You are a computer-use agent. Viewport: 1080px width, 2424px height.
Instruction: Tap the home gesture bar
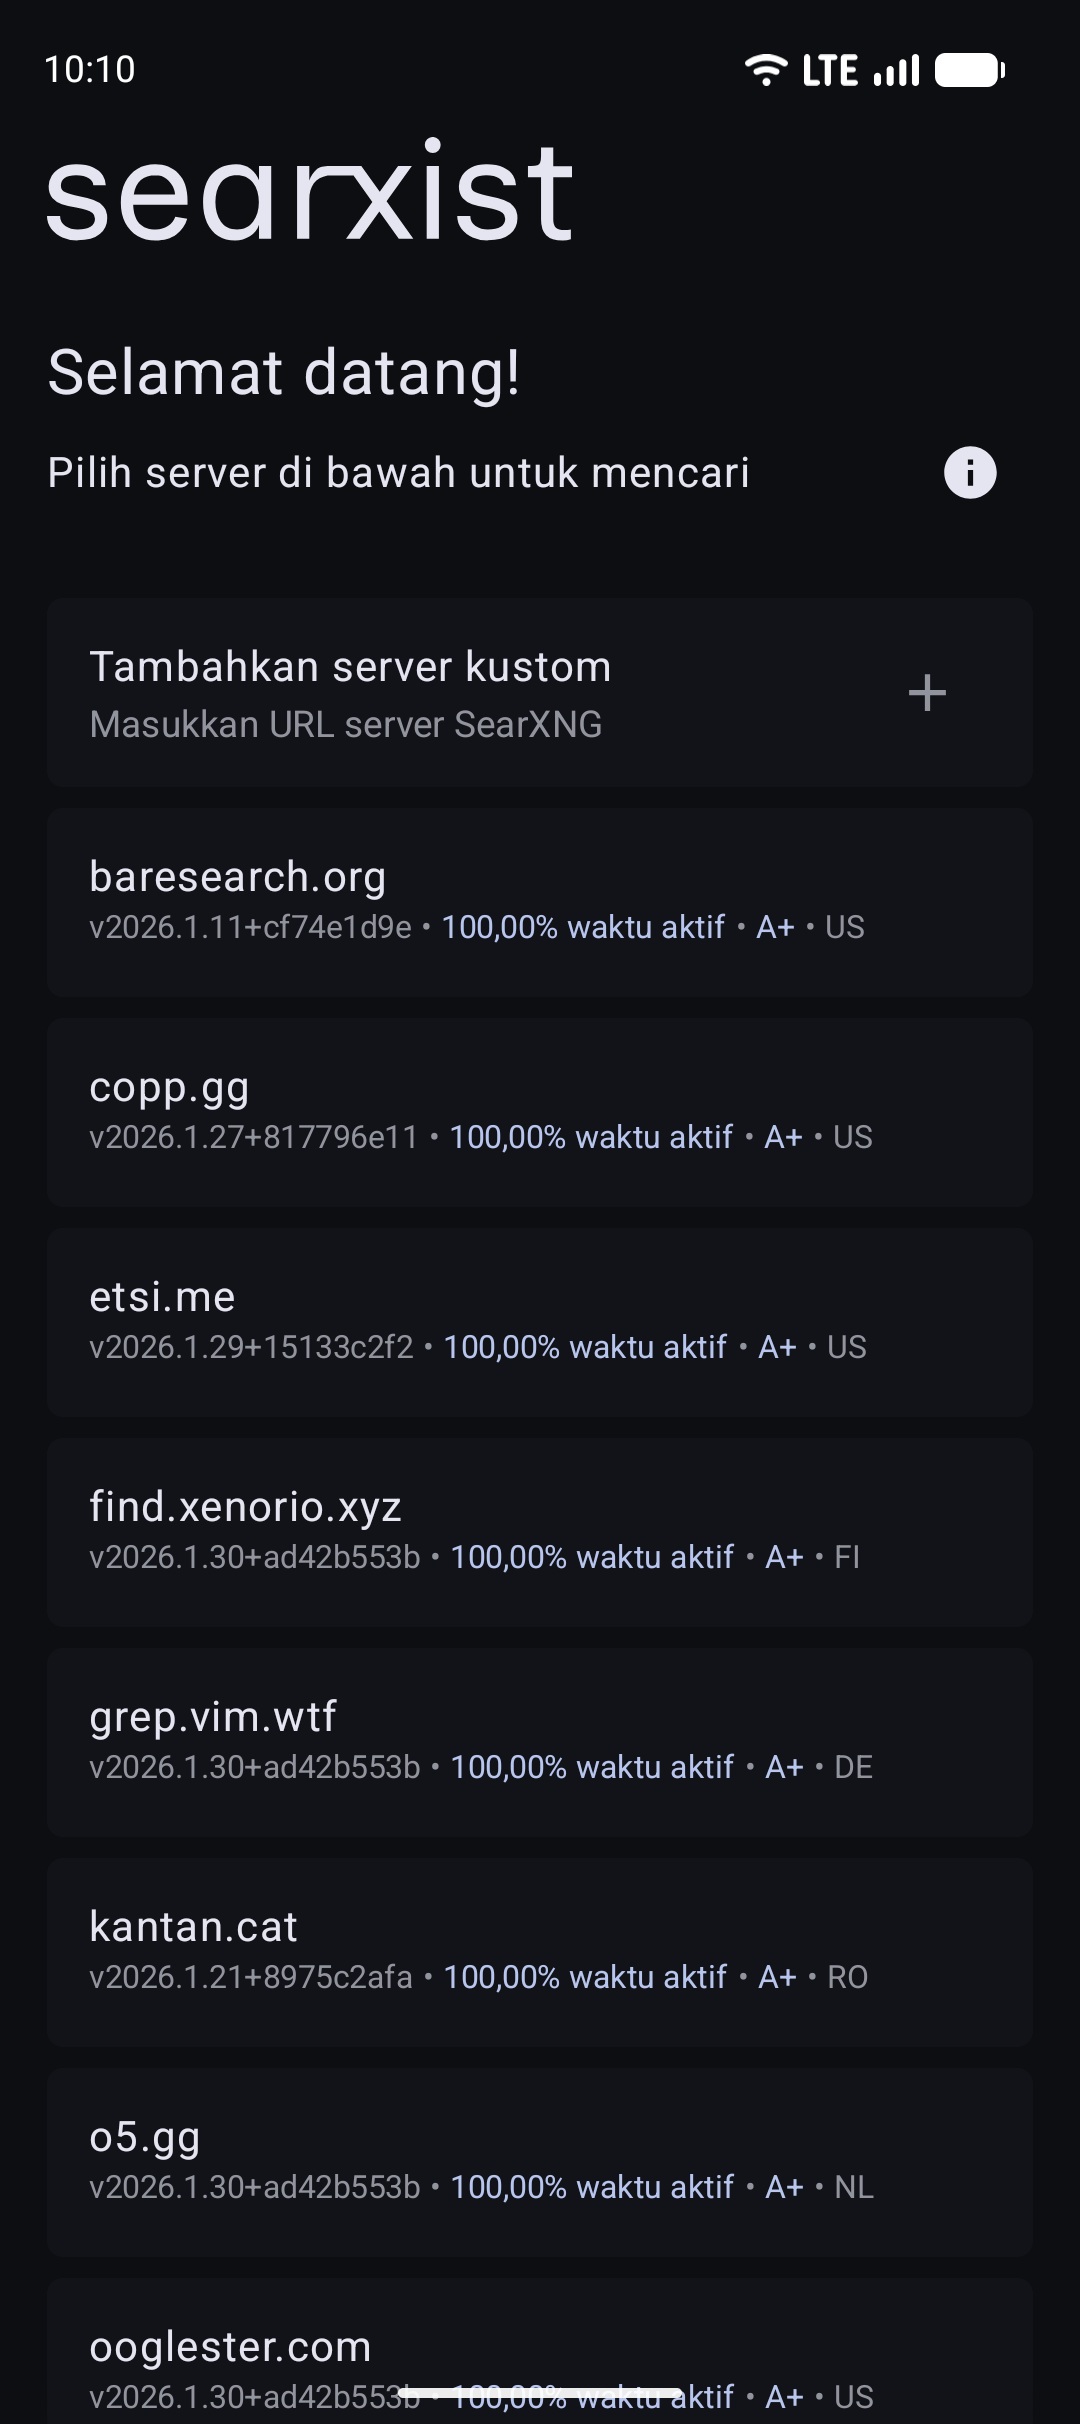tap(540, 2393)
